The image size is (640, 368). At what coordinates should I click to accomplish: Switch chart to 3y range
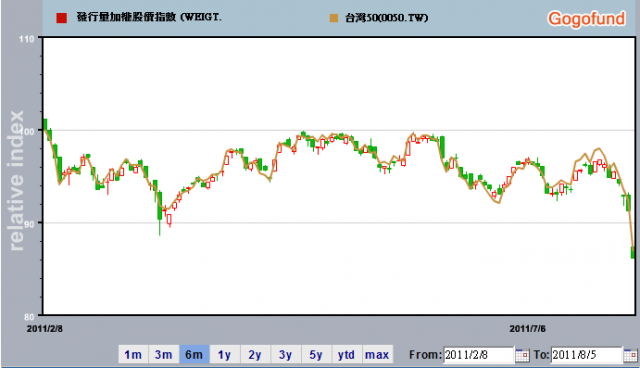[x=286, y=354]
